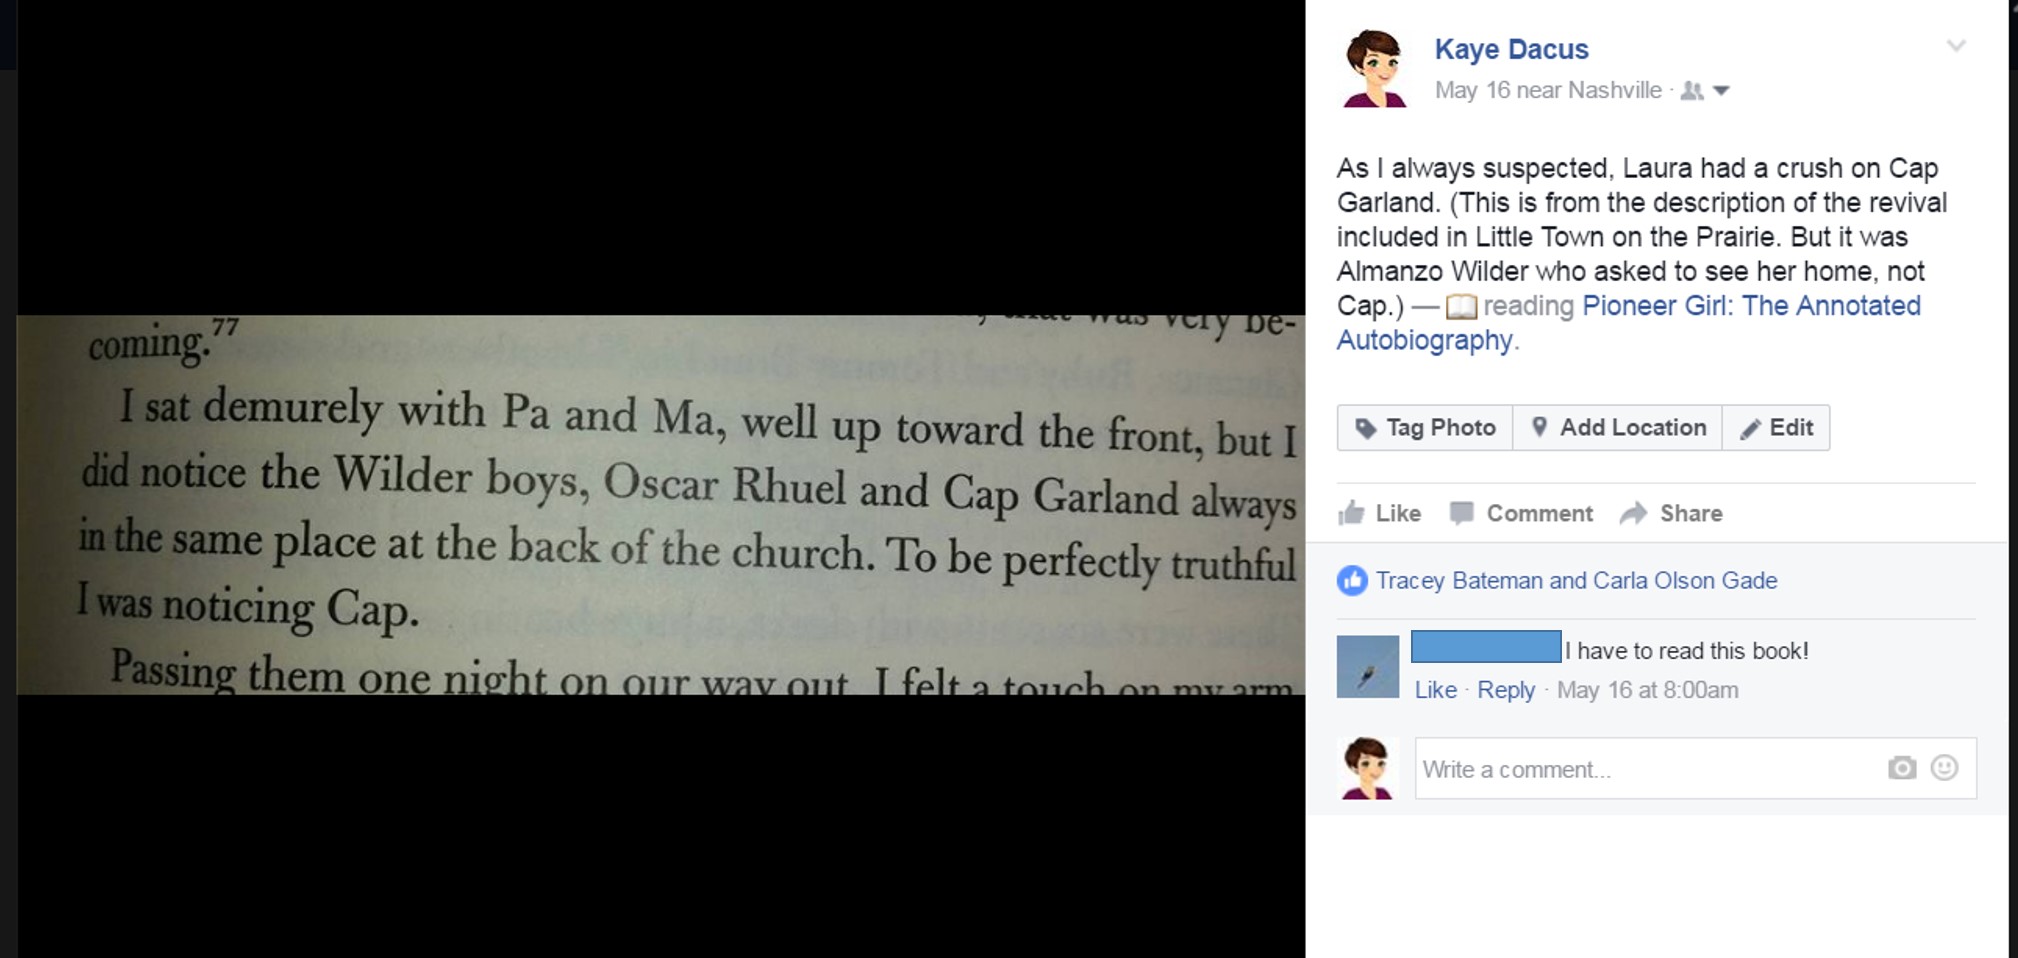
Task: Open the emoji smiley picker
Action: click(x=1944, y=768)
